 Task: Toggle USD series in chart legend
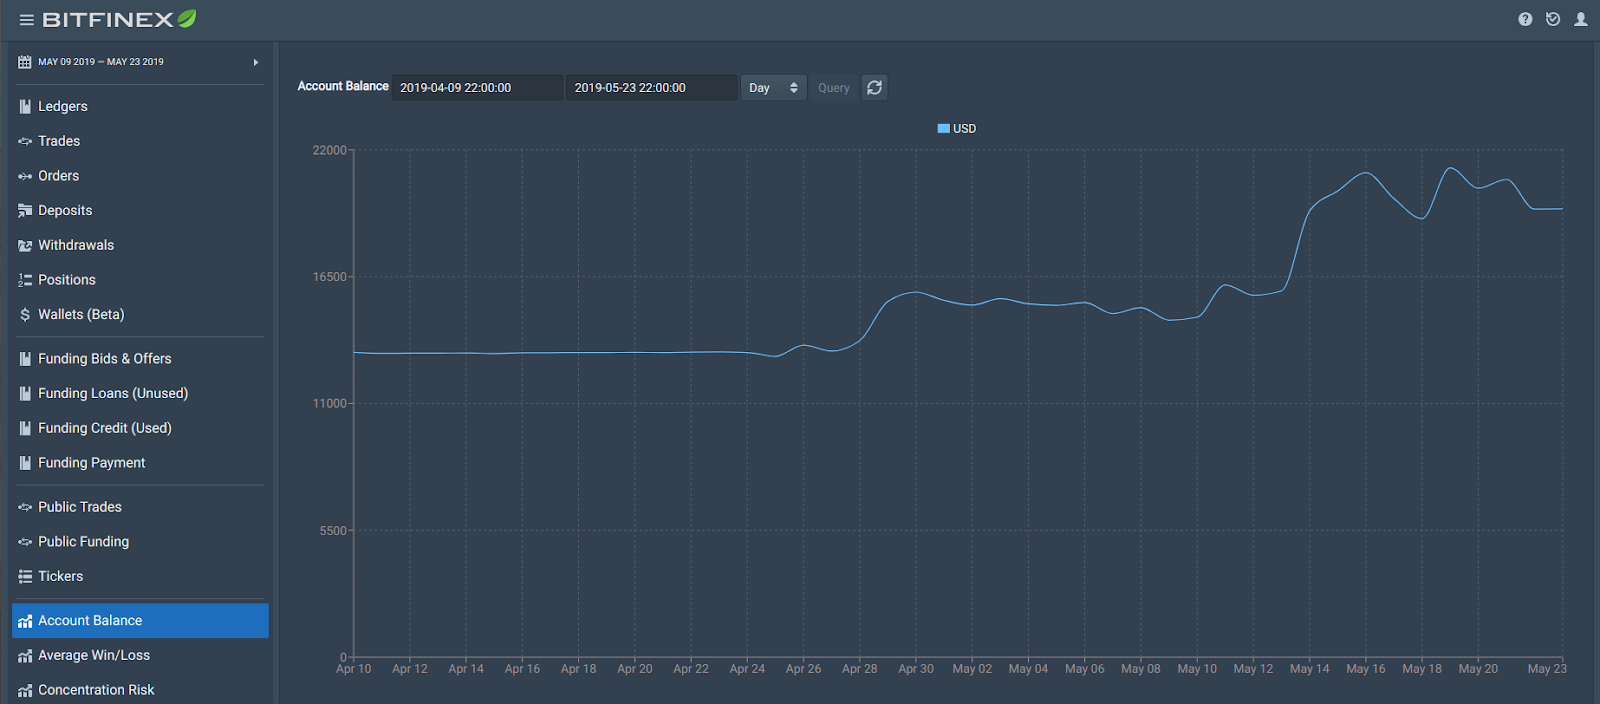coord(956,129)
